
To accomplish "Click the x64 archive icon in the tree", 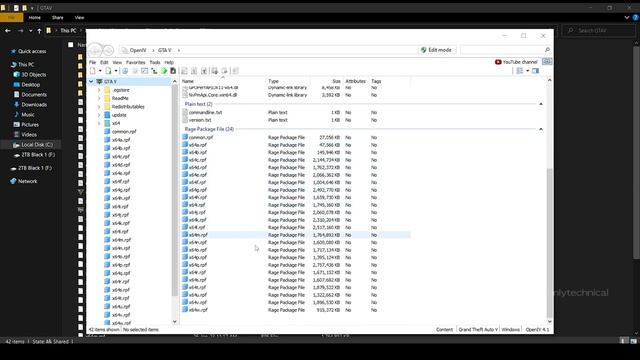I will (x=107, y=123).
